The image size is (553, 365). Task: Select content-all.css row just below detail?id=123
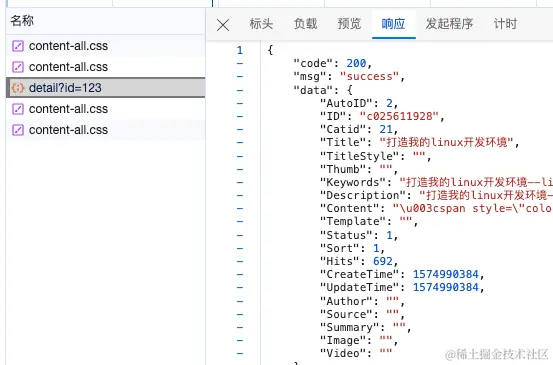point(105,109)
